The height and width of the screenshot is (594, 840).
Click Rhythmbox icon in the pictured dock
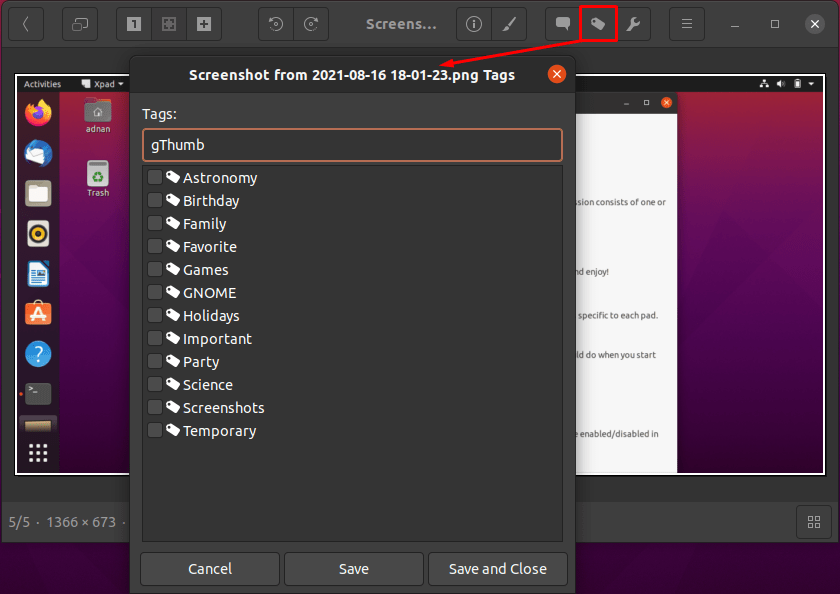[38, 234]
